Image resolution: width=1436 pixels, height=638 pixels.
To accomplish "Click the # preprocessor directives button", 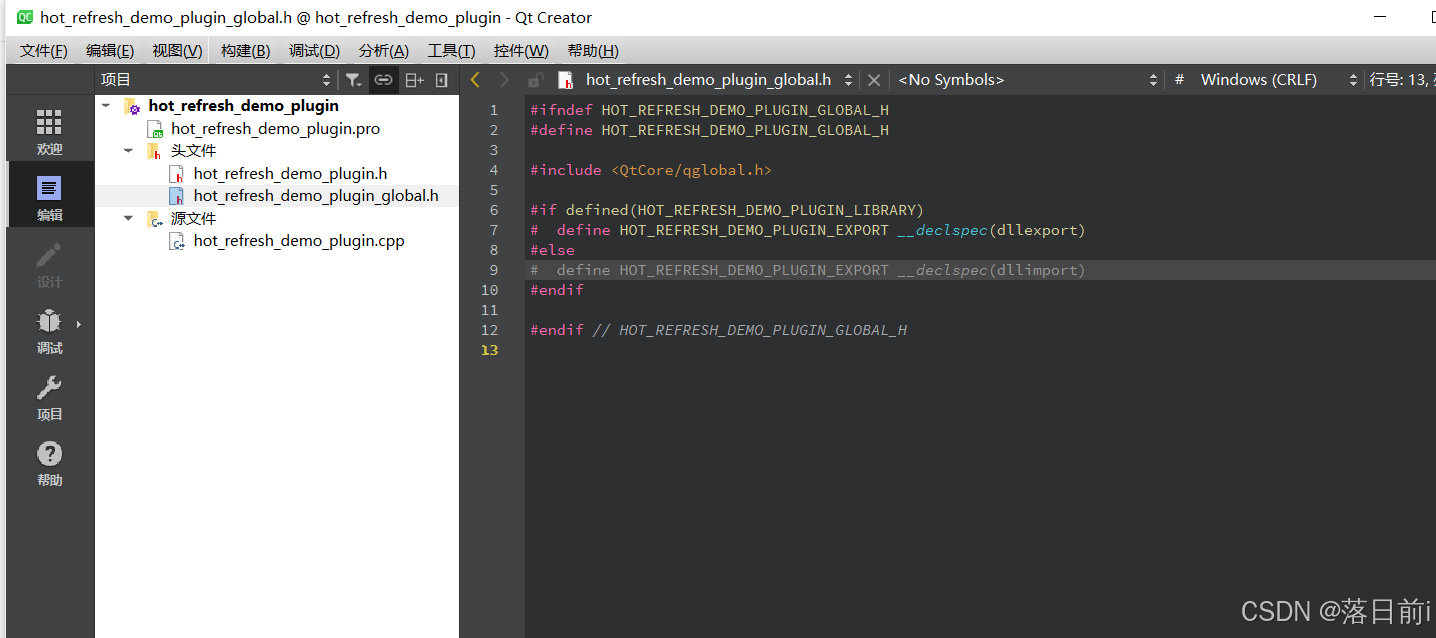I will click(1180, 80).
